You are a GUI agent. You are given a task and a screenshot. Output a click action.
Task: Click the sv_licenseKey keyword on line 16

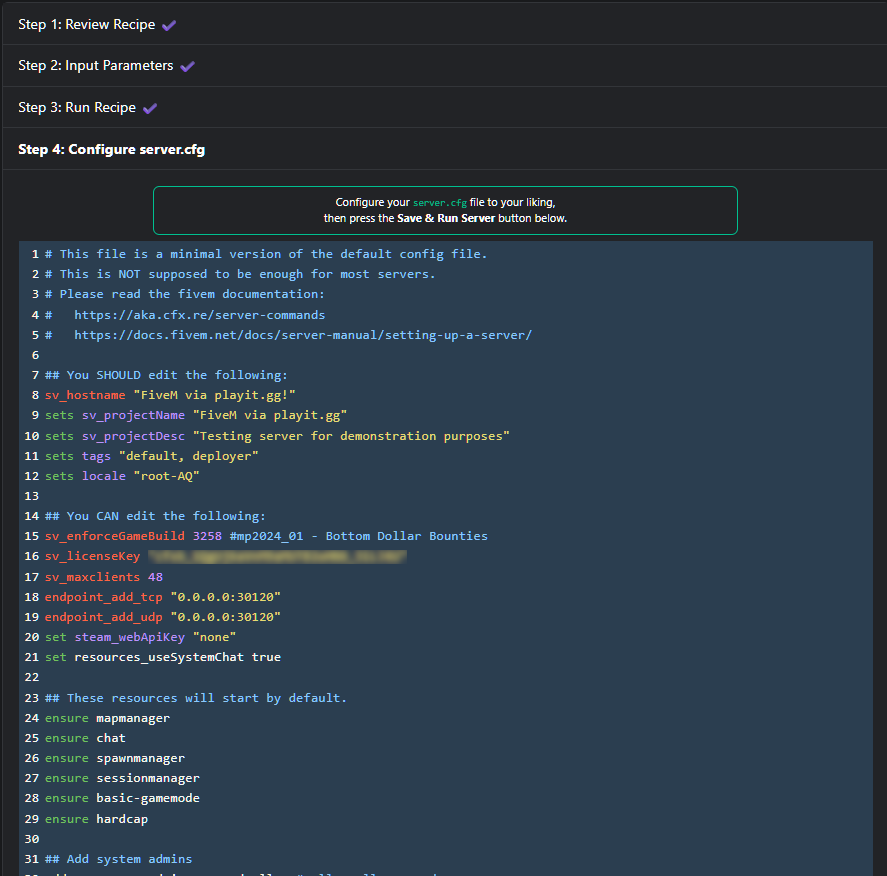point(93,556)
